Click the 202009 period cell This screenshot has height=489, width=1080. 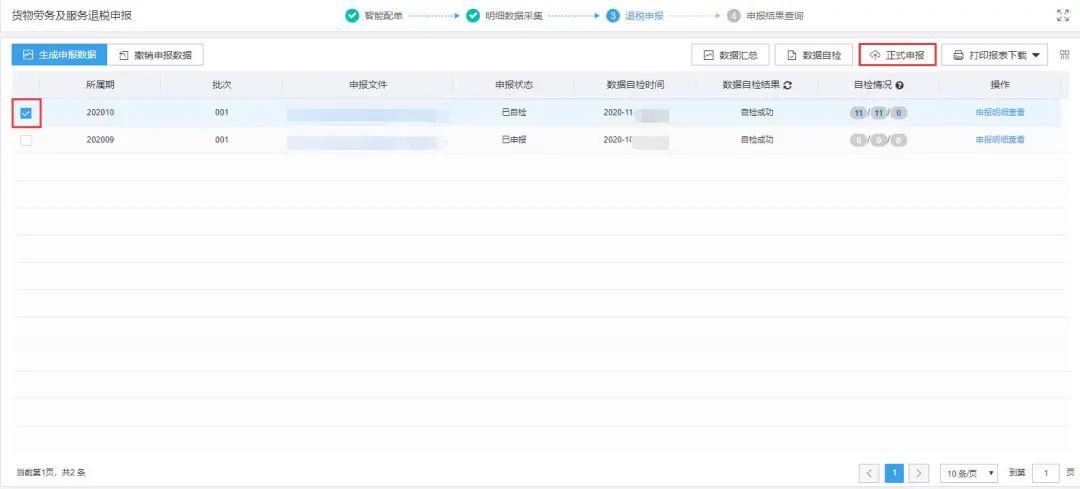point(101,139)
